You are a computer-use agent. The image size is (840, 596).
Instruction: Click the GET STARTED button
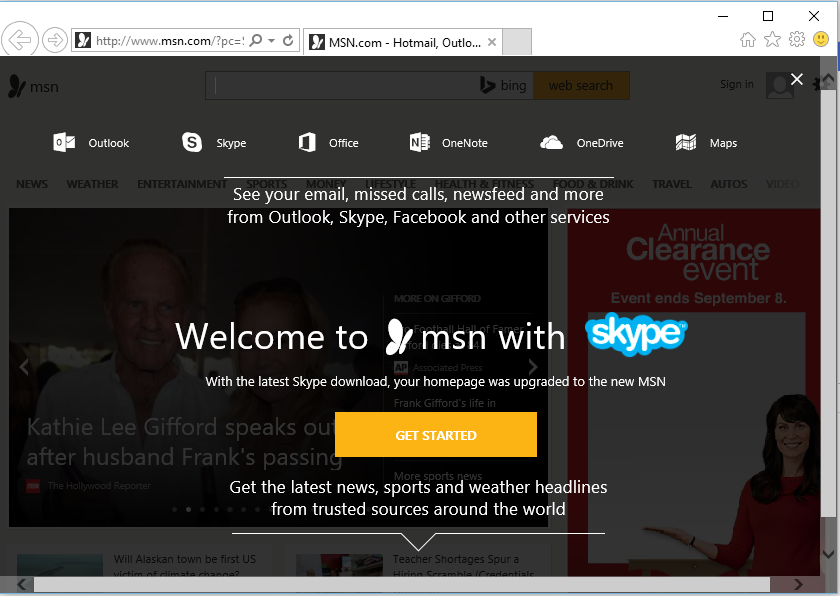pos(436,435)
